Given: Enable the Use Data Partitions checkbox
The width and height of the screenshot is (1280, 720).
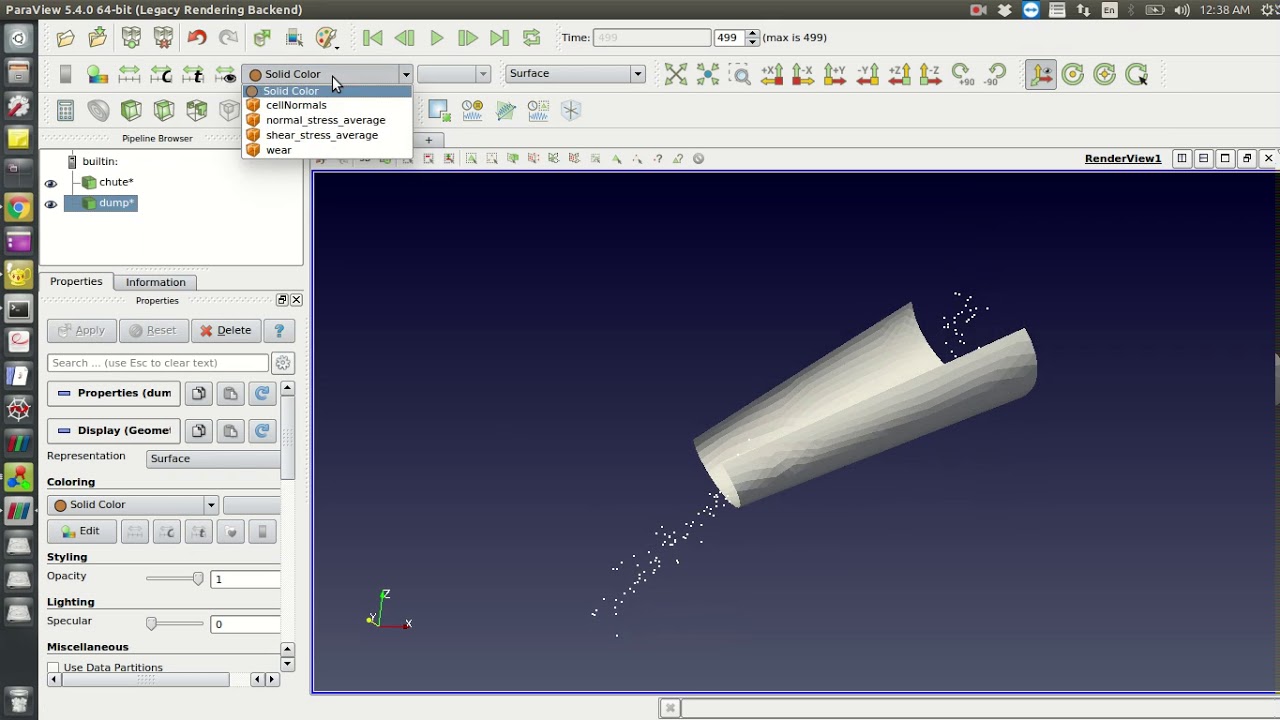Looking at the screenshot, I should pos(54,668).
